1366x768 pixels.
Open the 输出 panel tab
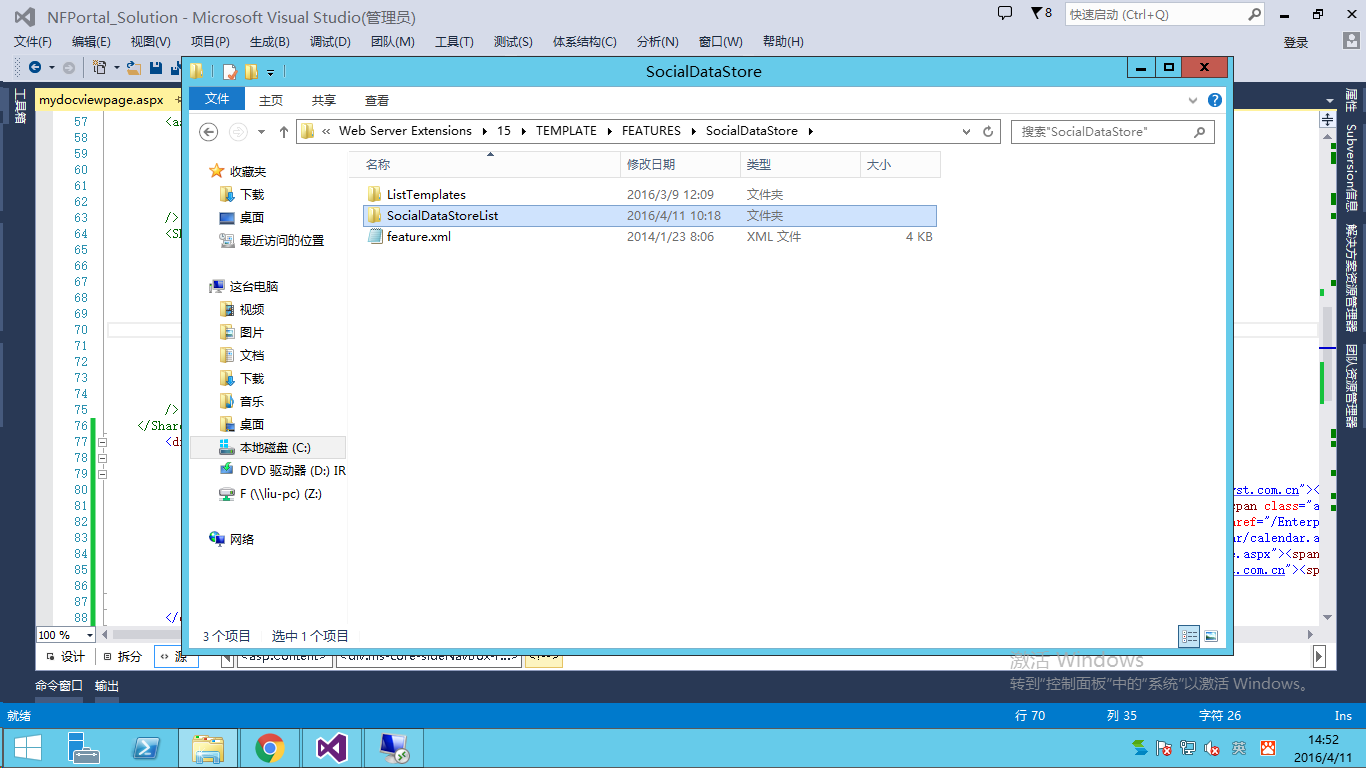click(107, 686)
